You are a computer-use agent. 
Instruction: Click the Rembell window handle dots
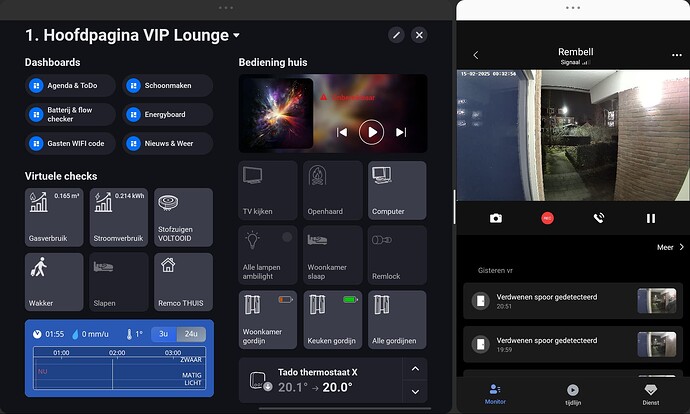pos(573,8)
